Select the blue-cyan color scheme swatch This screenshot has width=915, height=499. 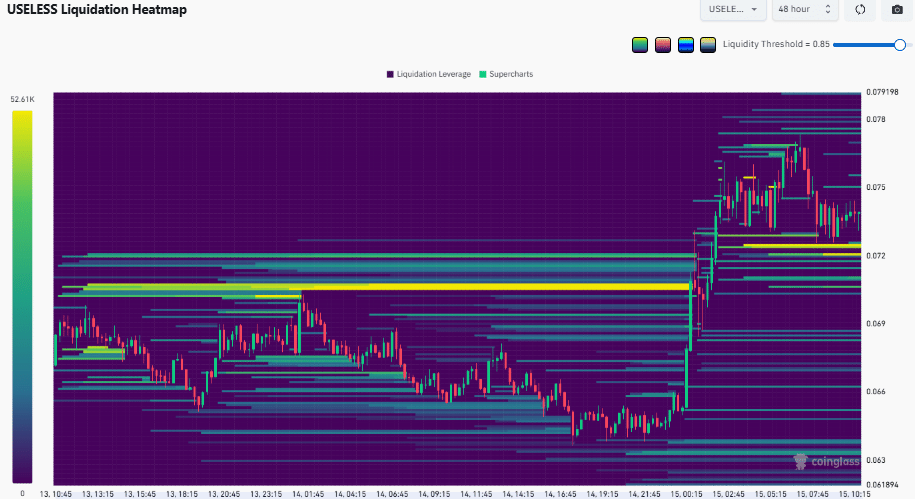click(x=686, y=45)
